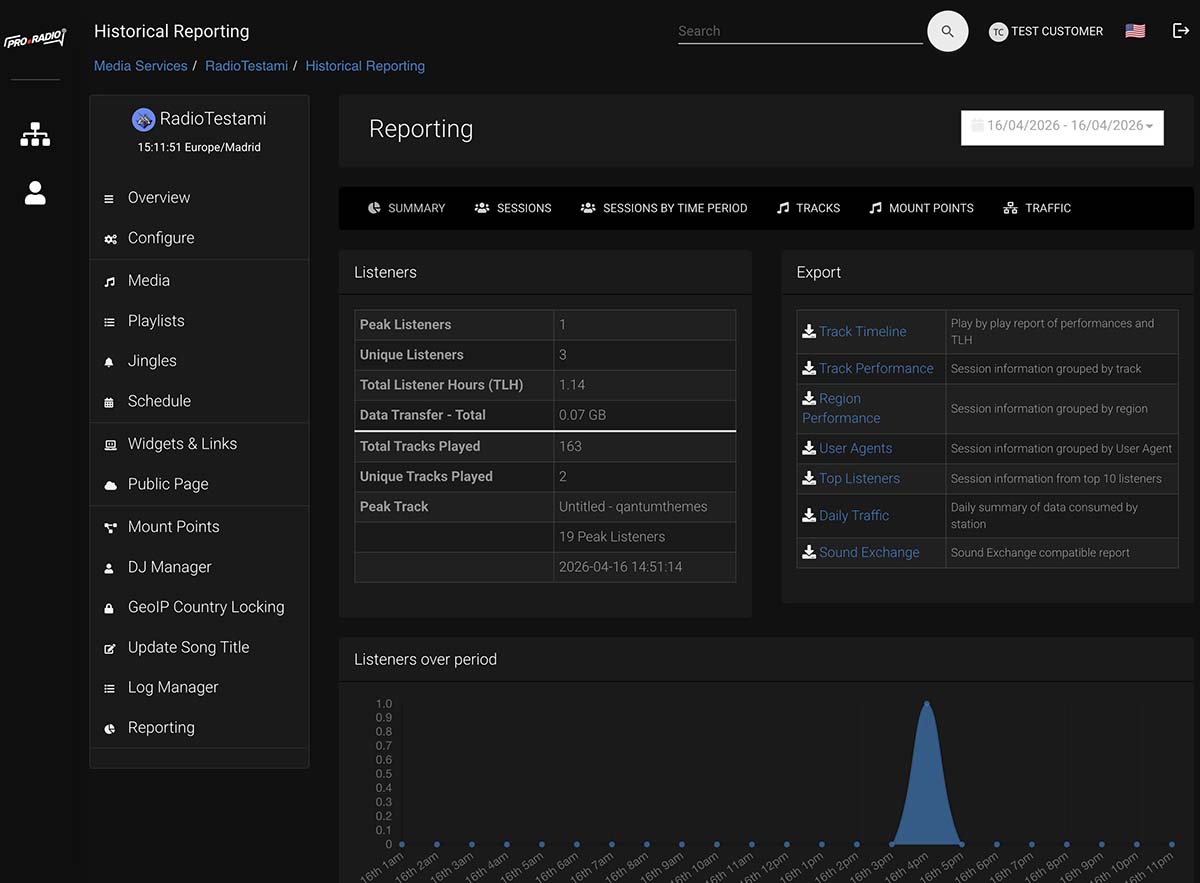
Task: Switch to the SESSIONS tab
Action: point(513,208)
